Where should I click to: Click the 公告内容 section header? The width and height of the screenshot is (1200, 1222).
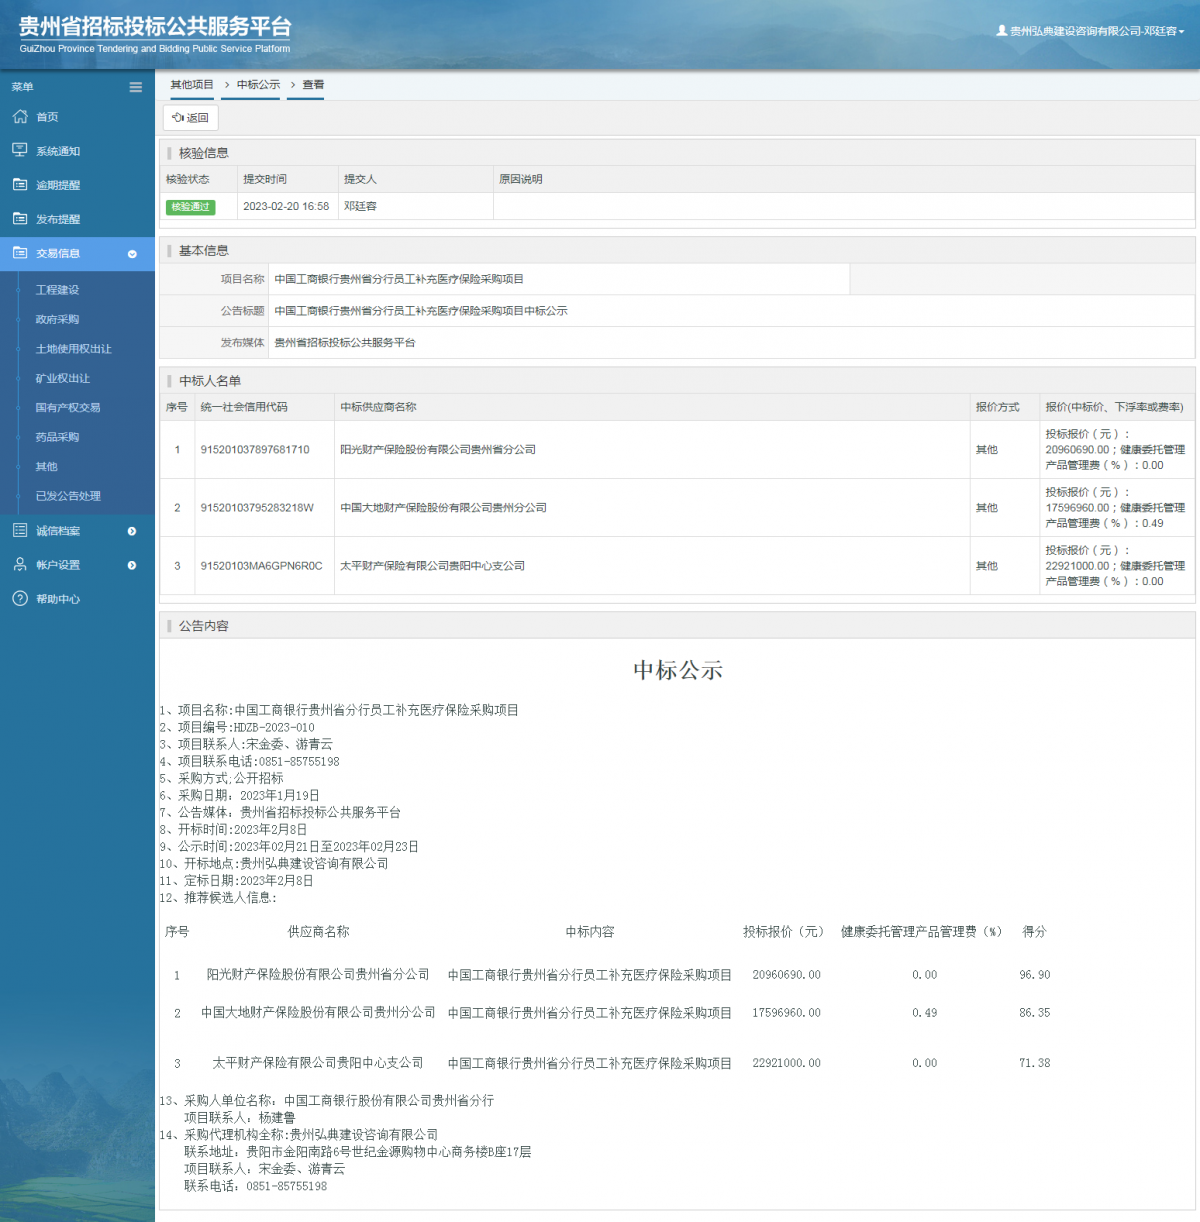tap(204, 626)
